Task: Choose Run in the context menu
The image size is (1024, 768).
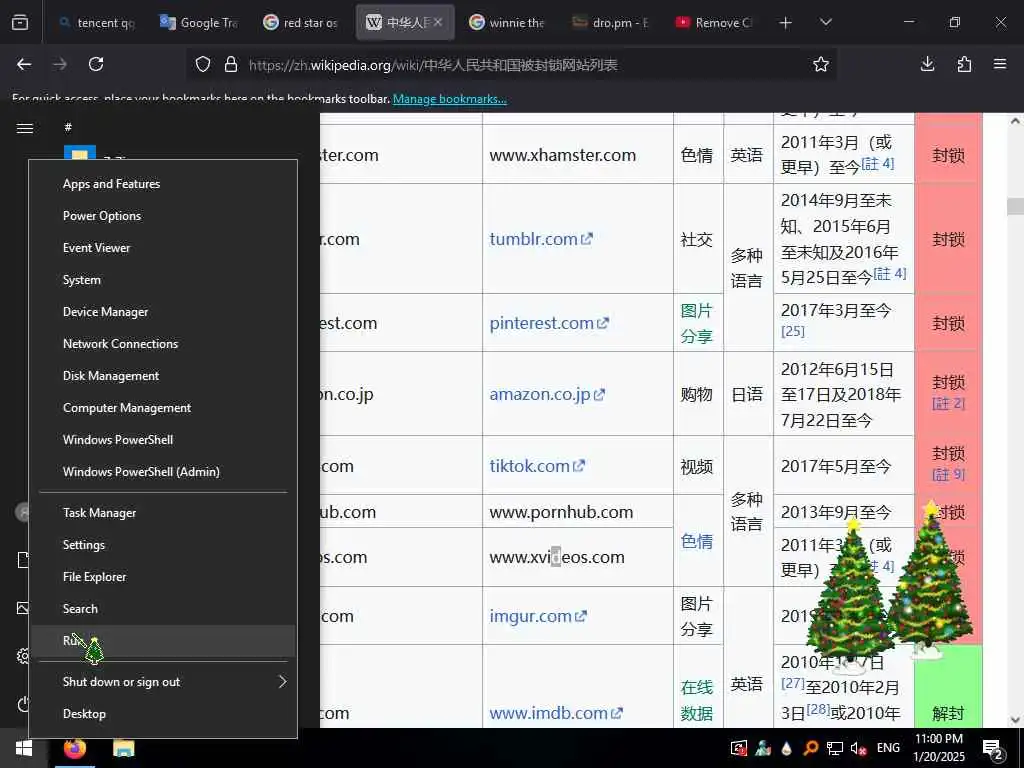Action: (163, 641)
